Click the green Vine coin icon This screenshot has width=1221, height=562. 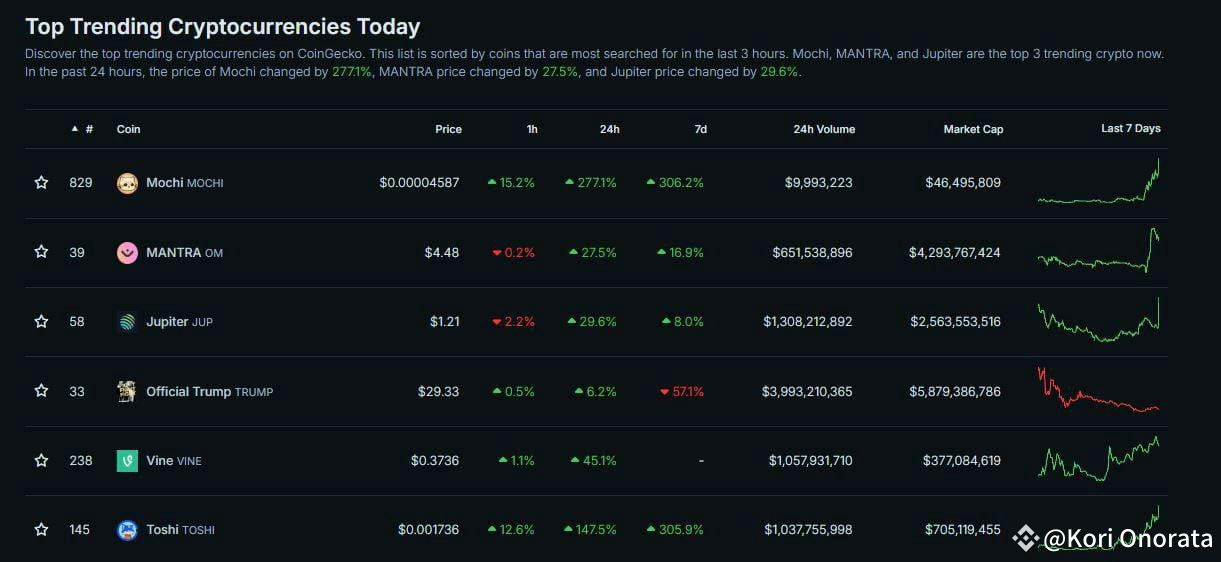[x=127, y=461]
